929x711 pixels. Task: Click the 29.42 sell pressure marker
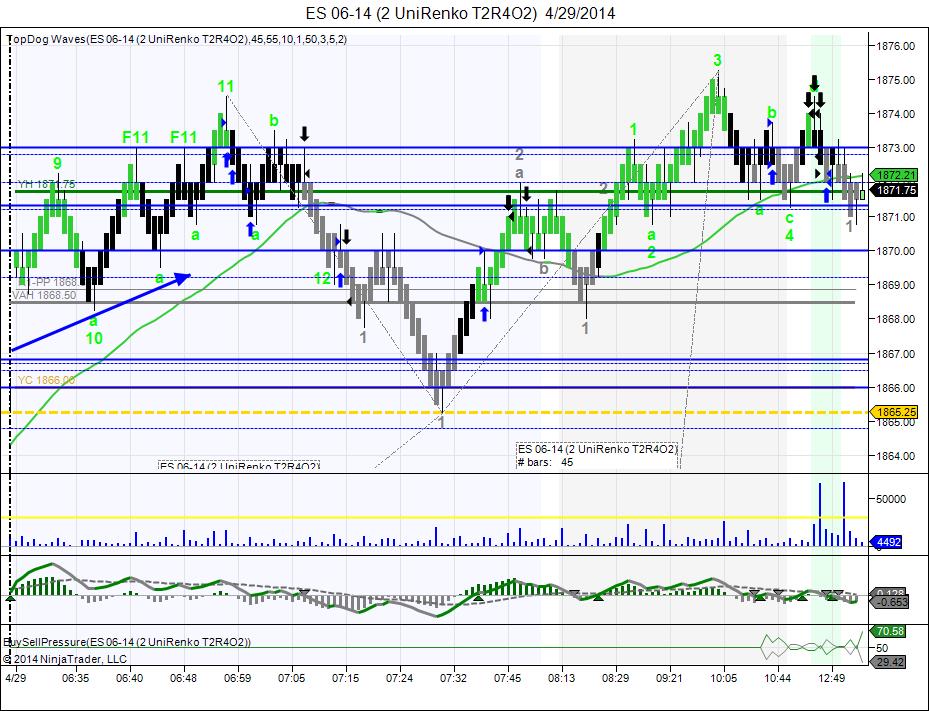pos(888,662)
